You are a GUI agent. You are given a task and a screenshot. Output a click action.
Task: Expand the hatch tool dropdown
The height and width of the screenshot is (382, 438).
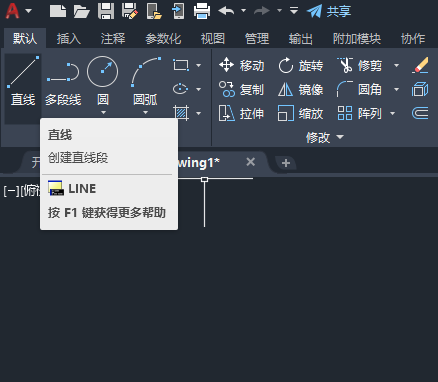coord(198,113)
